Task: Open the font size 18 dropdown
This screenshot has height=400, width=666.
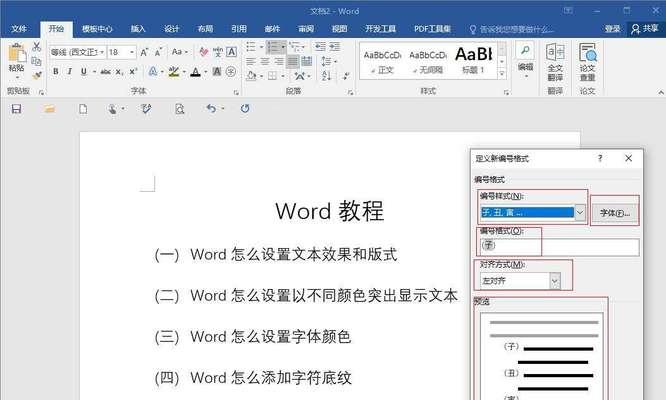Action: tap(132, 52)
